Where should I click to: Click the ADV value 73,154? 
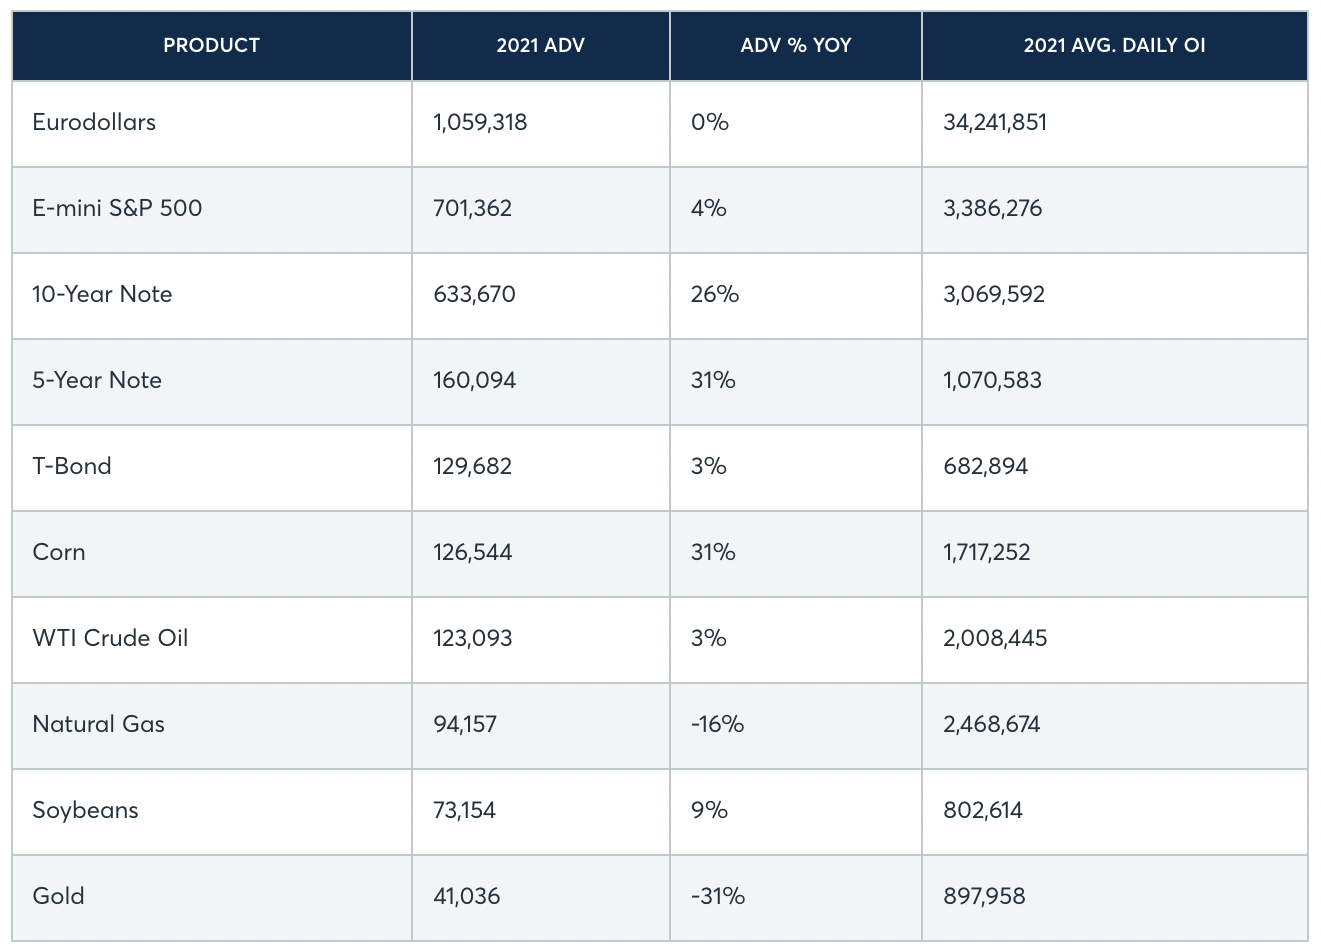click(x=464, y=811)
